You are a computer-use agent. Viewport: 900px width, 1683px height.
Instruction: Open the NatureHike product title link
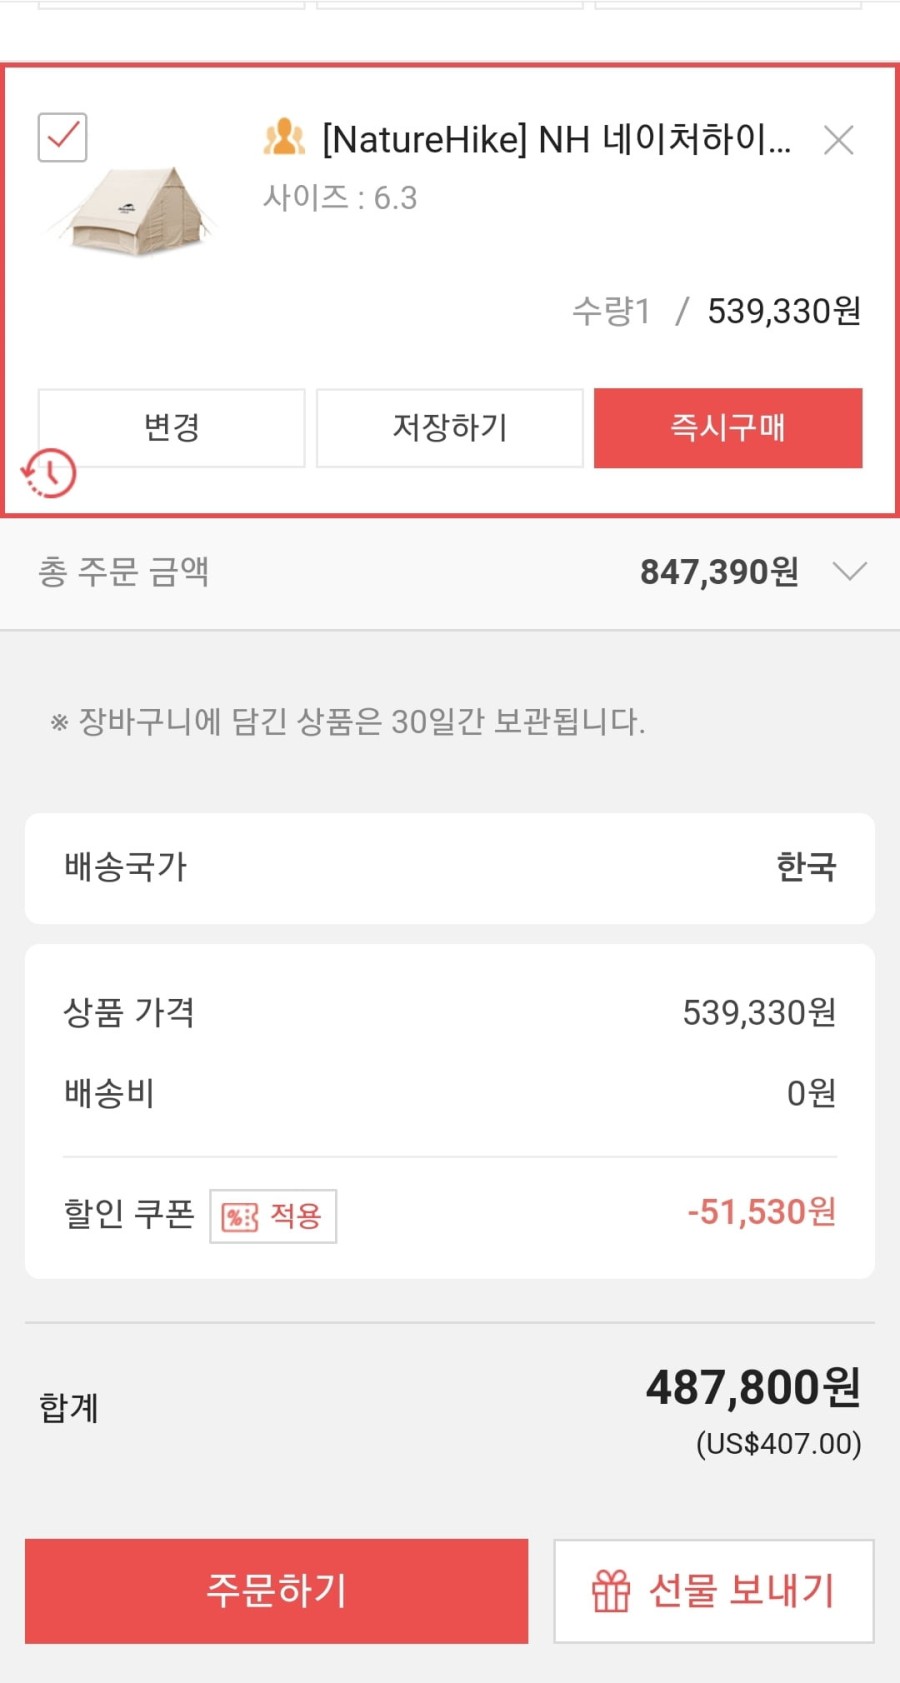pos(556,139)
